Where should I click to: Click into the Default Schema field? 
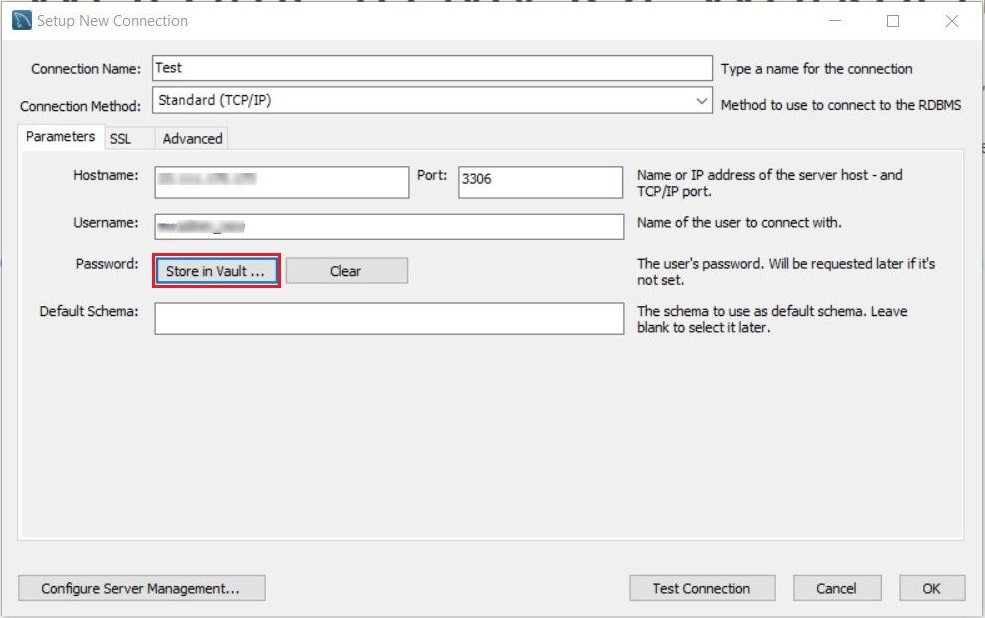pos(389,318)
